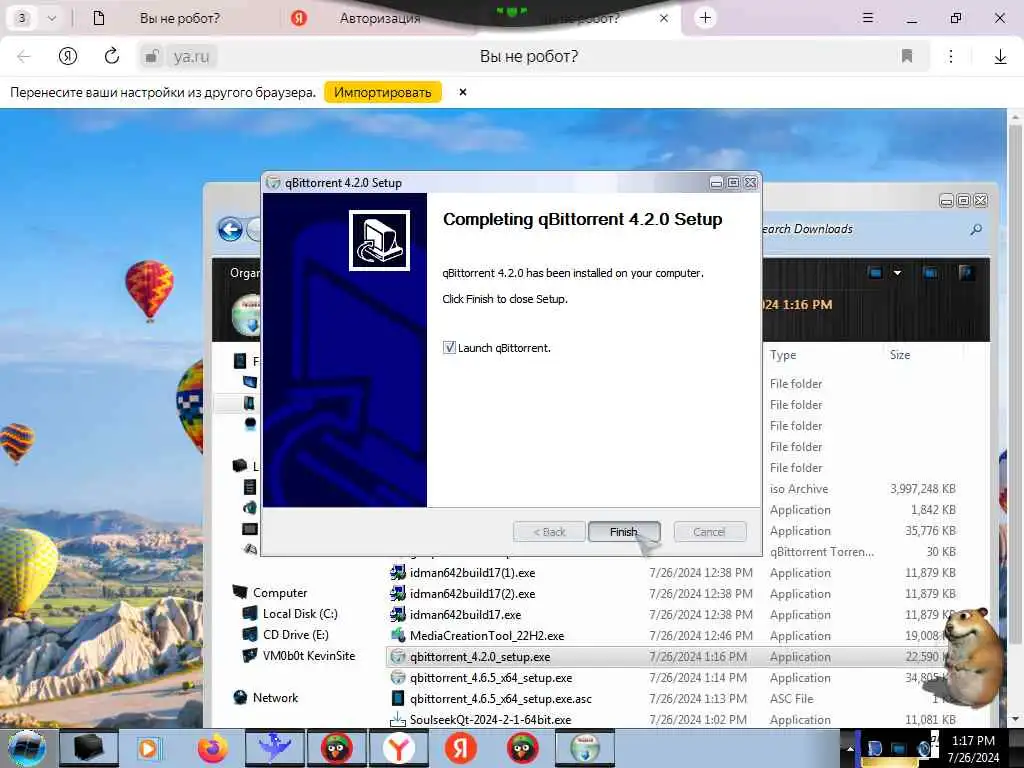Image resolution: width=1024 pixels, height=768 pixels.
Task: Select VM0b0t KevinSite in navigation pane
Action: pyautogui.click(x=308, y=656)
